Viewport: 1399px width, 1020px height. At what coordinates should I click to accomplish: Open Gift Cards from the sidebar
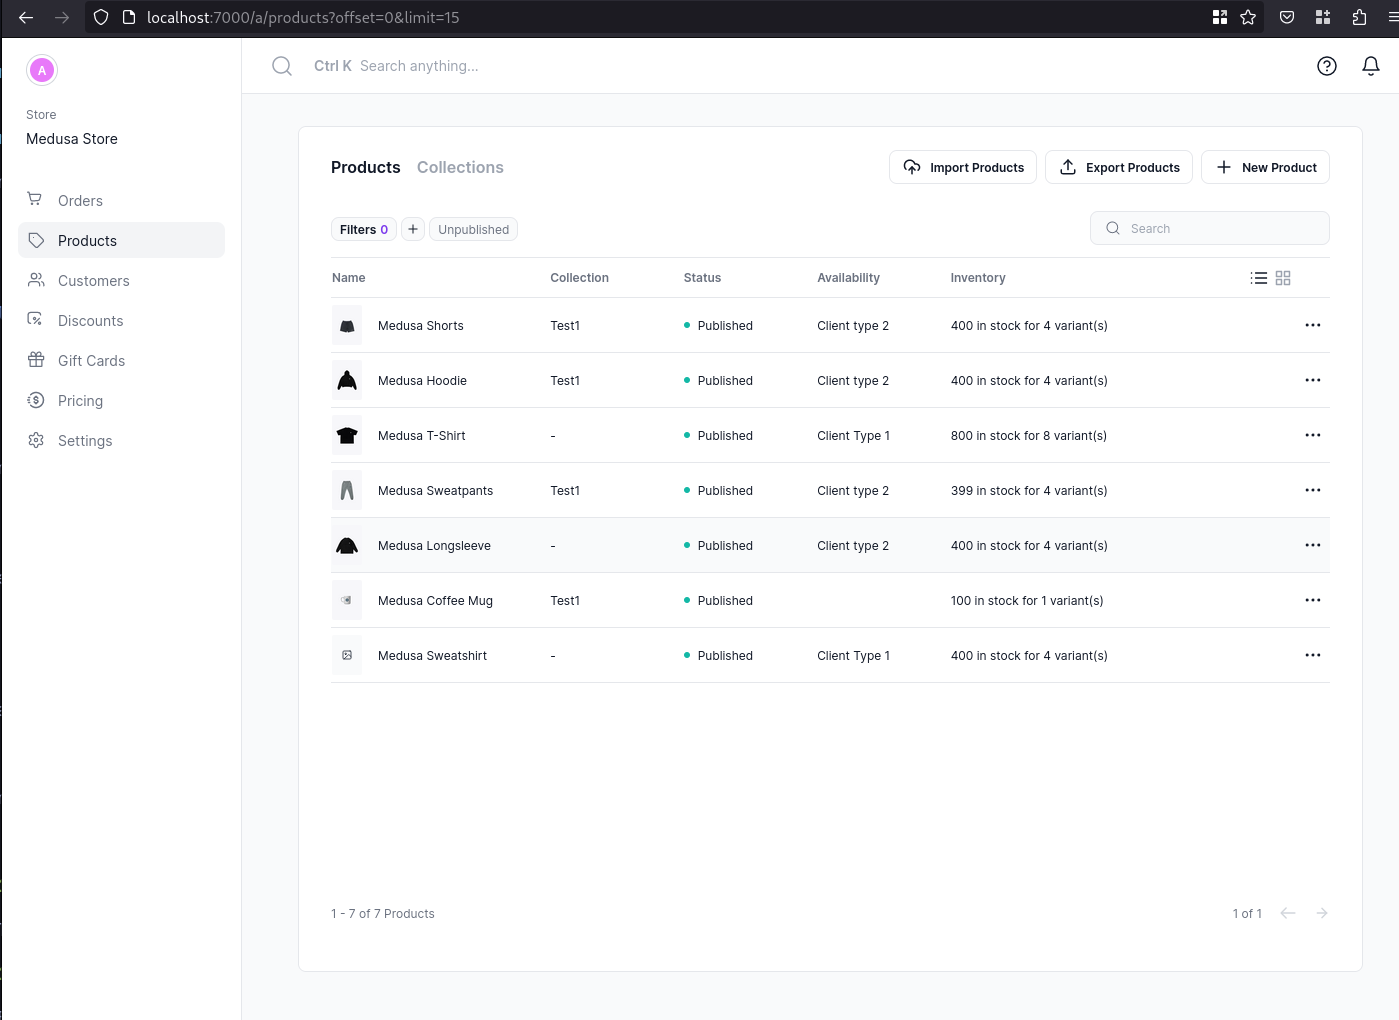click(92, 360)
